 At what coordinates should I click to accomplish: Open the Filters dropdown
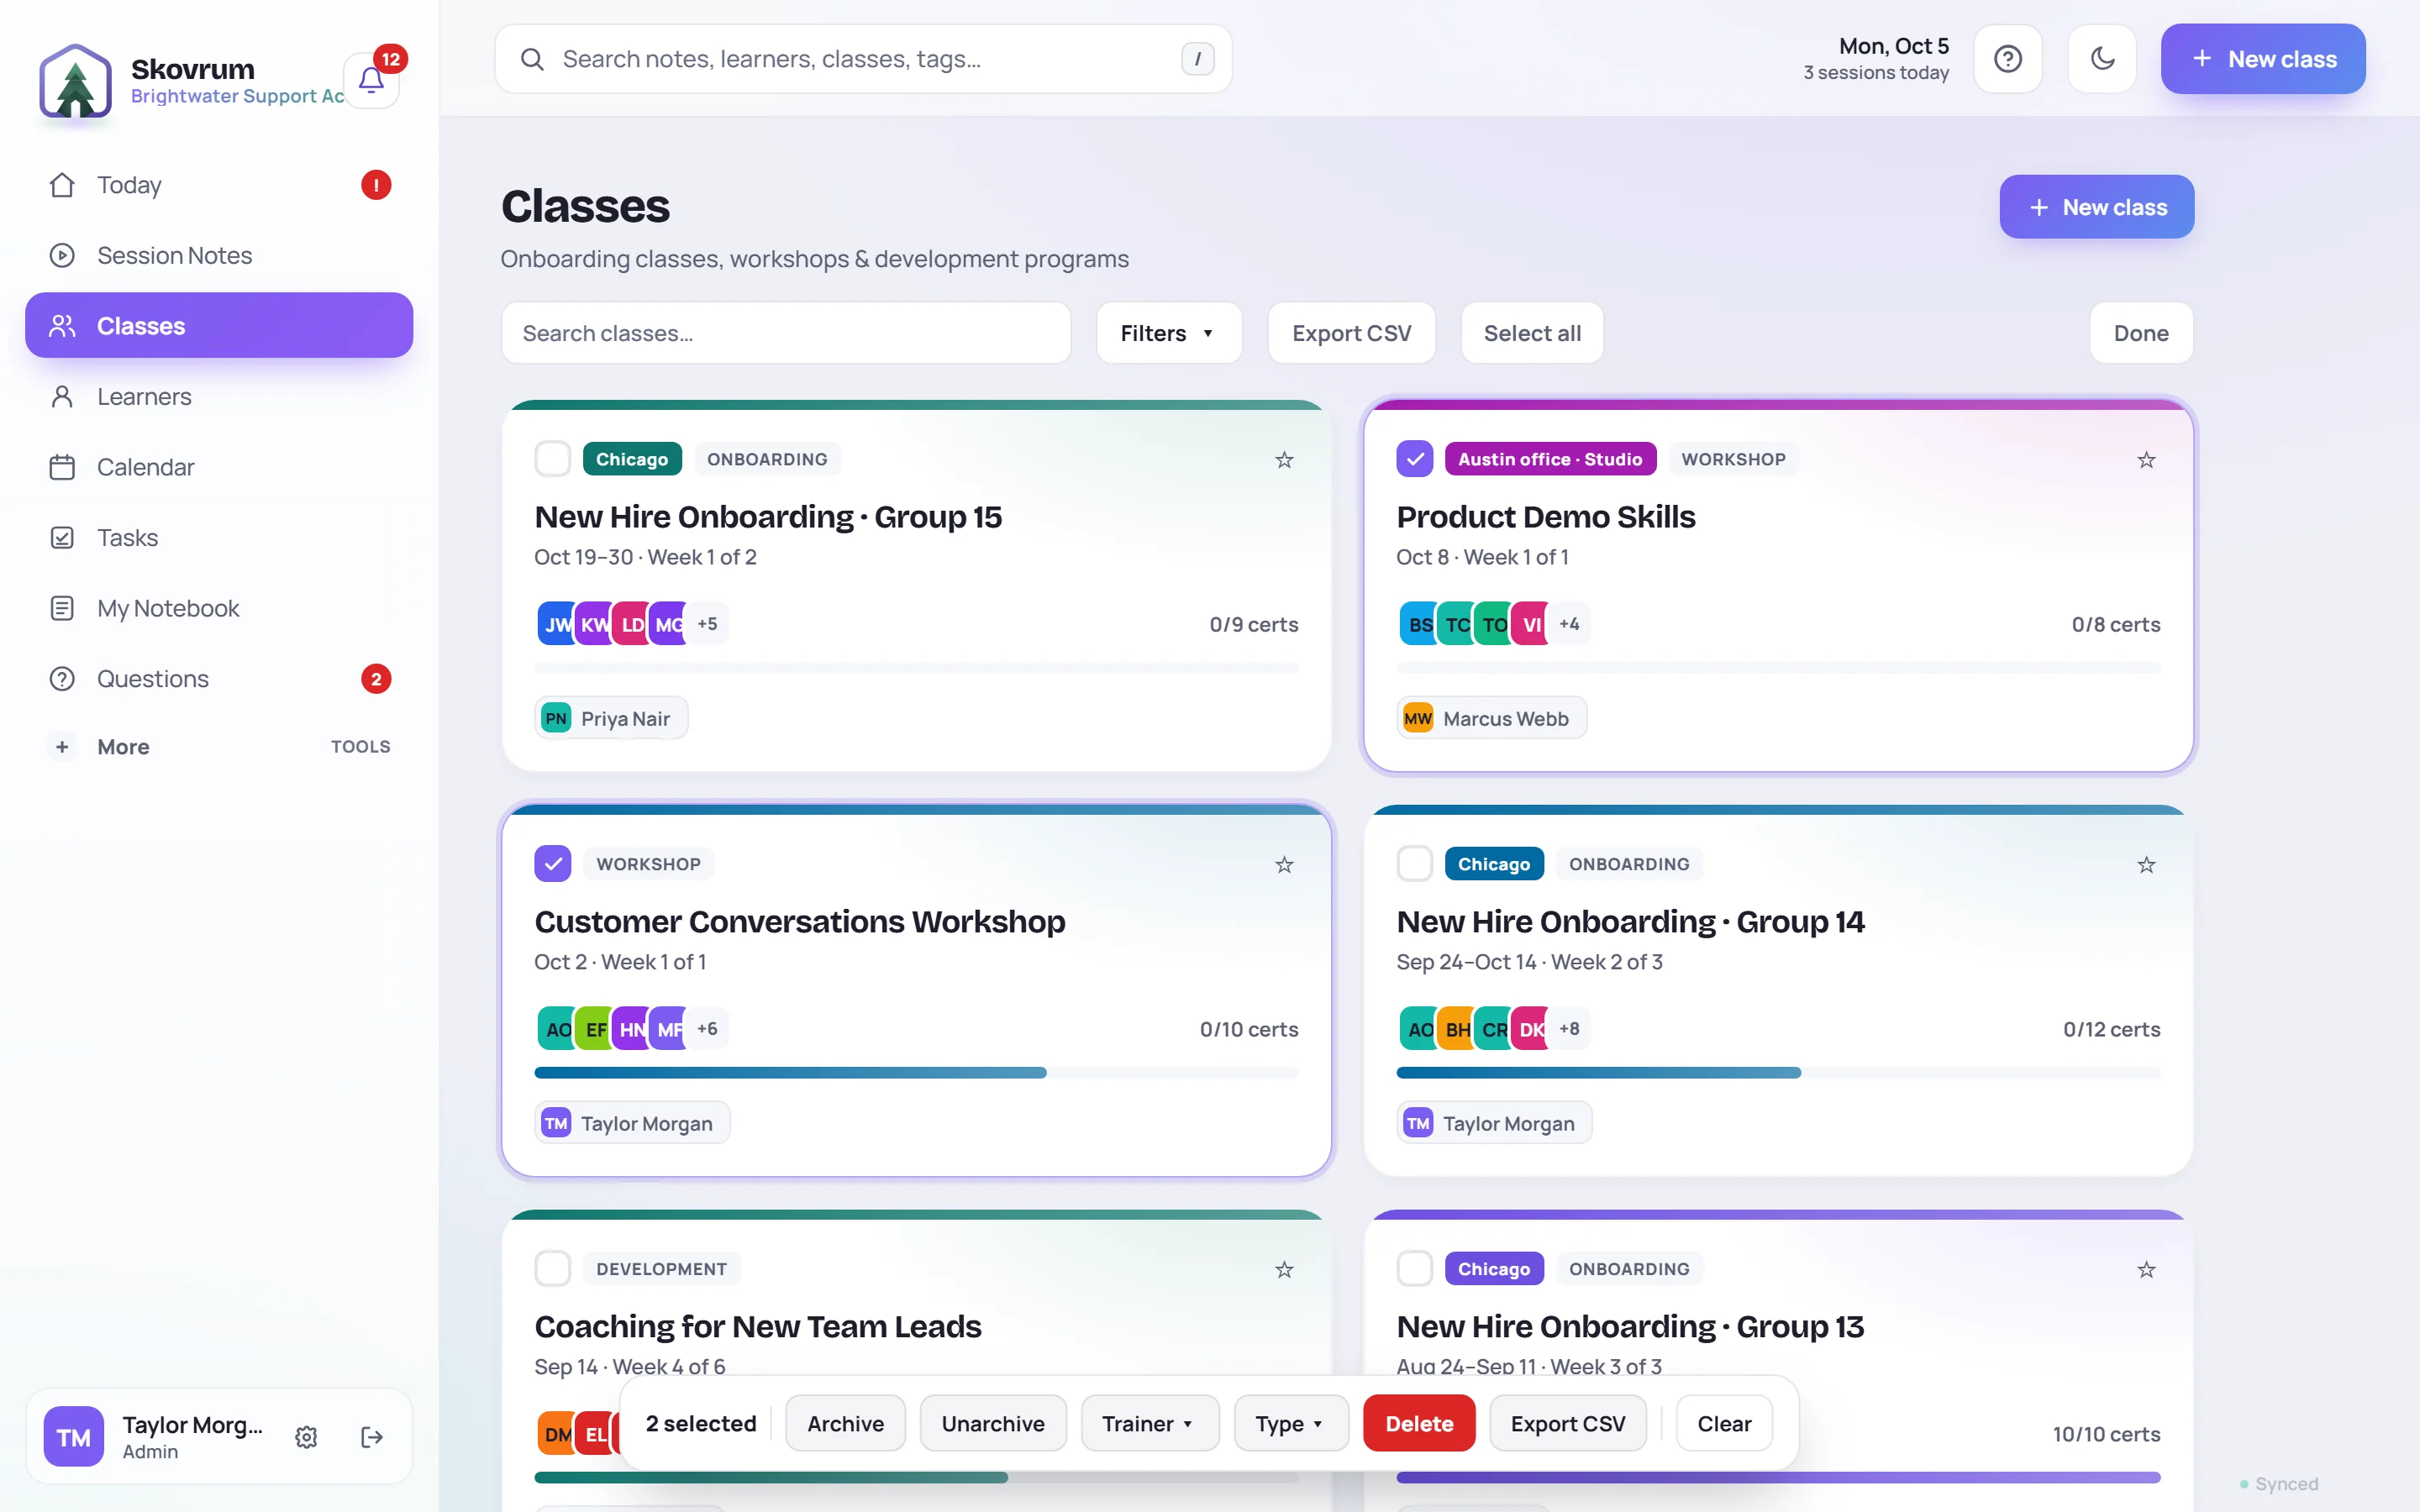coord(1169,333)
